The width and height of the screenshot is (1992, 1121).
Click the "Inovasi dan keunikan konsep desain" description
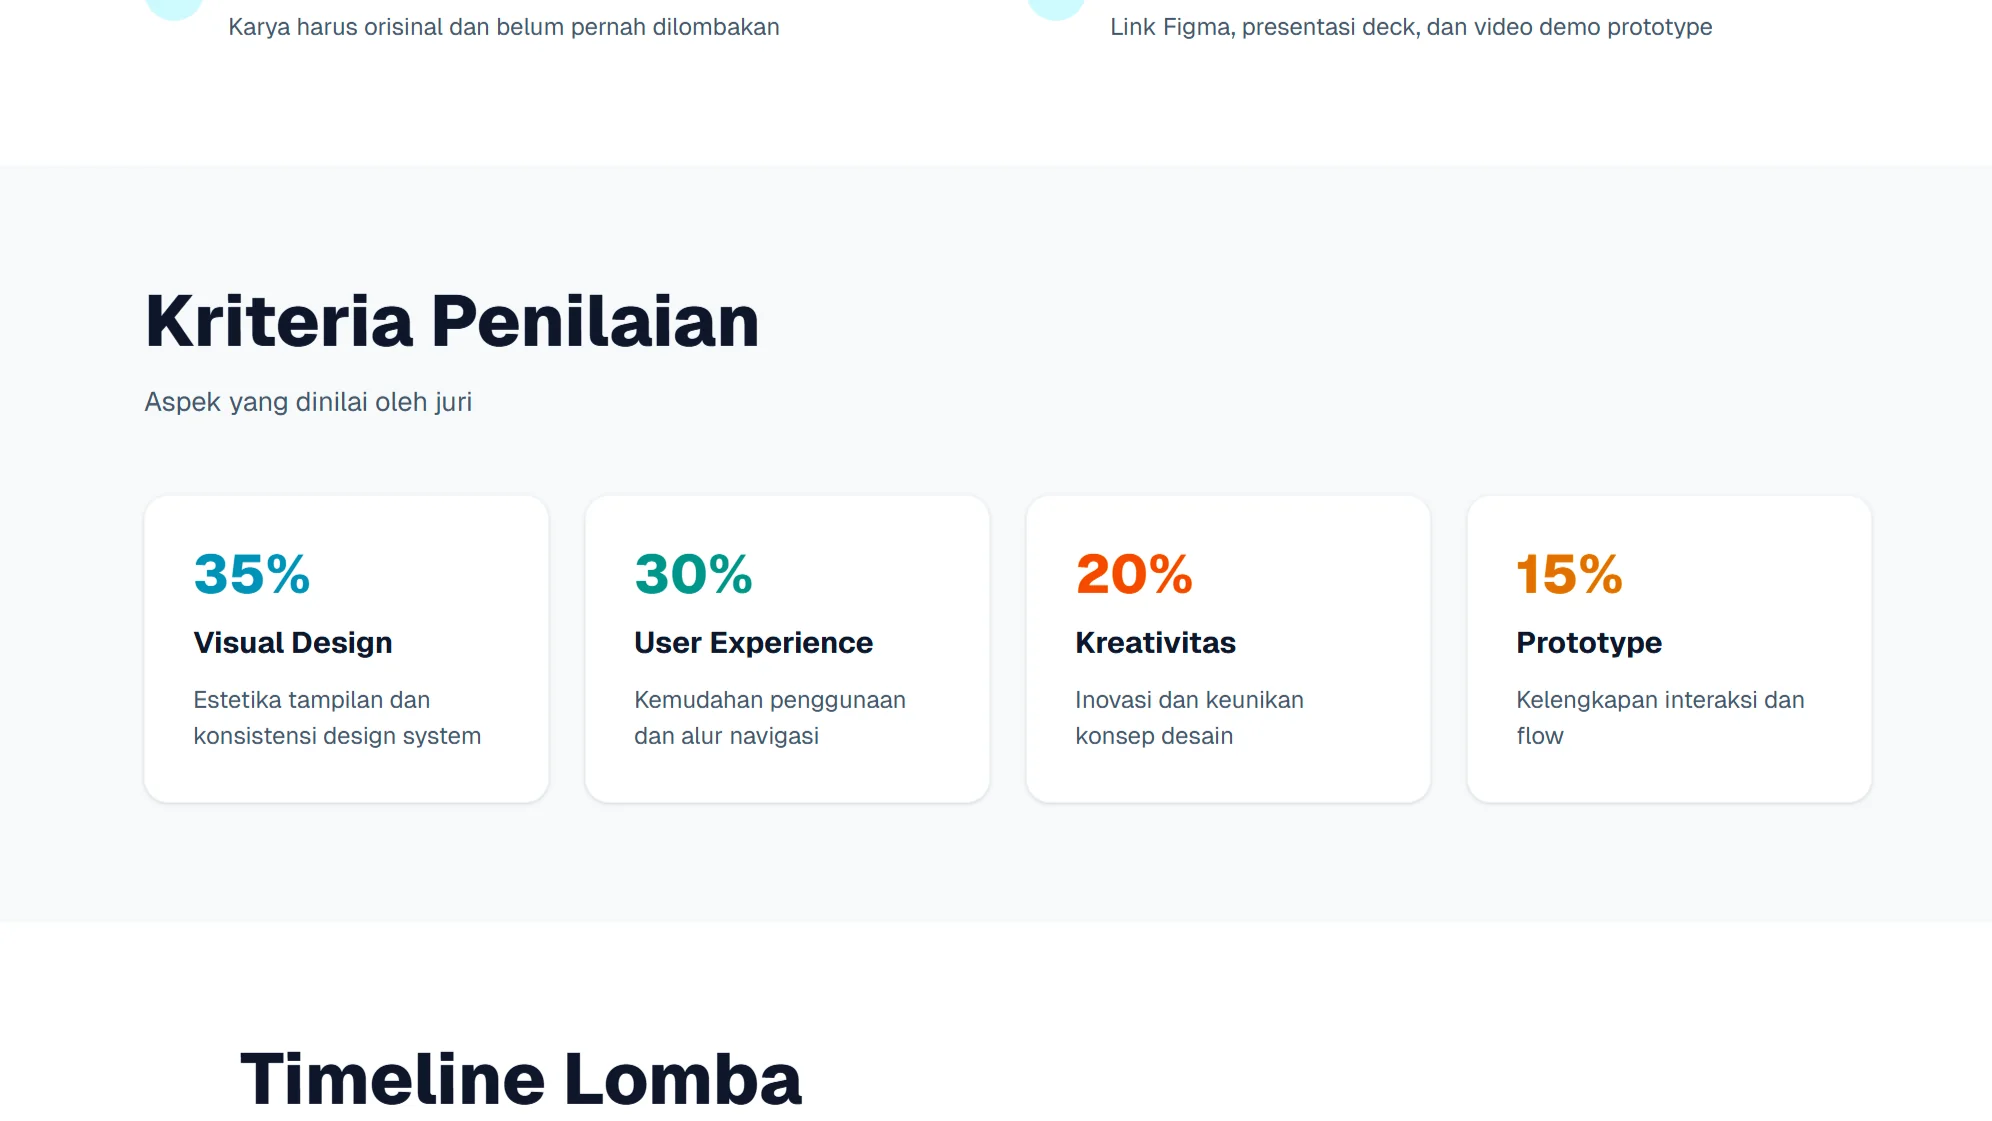(x=1189, y=718)
